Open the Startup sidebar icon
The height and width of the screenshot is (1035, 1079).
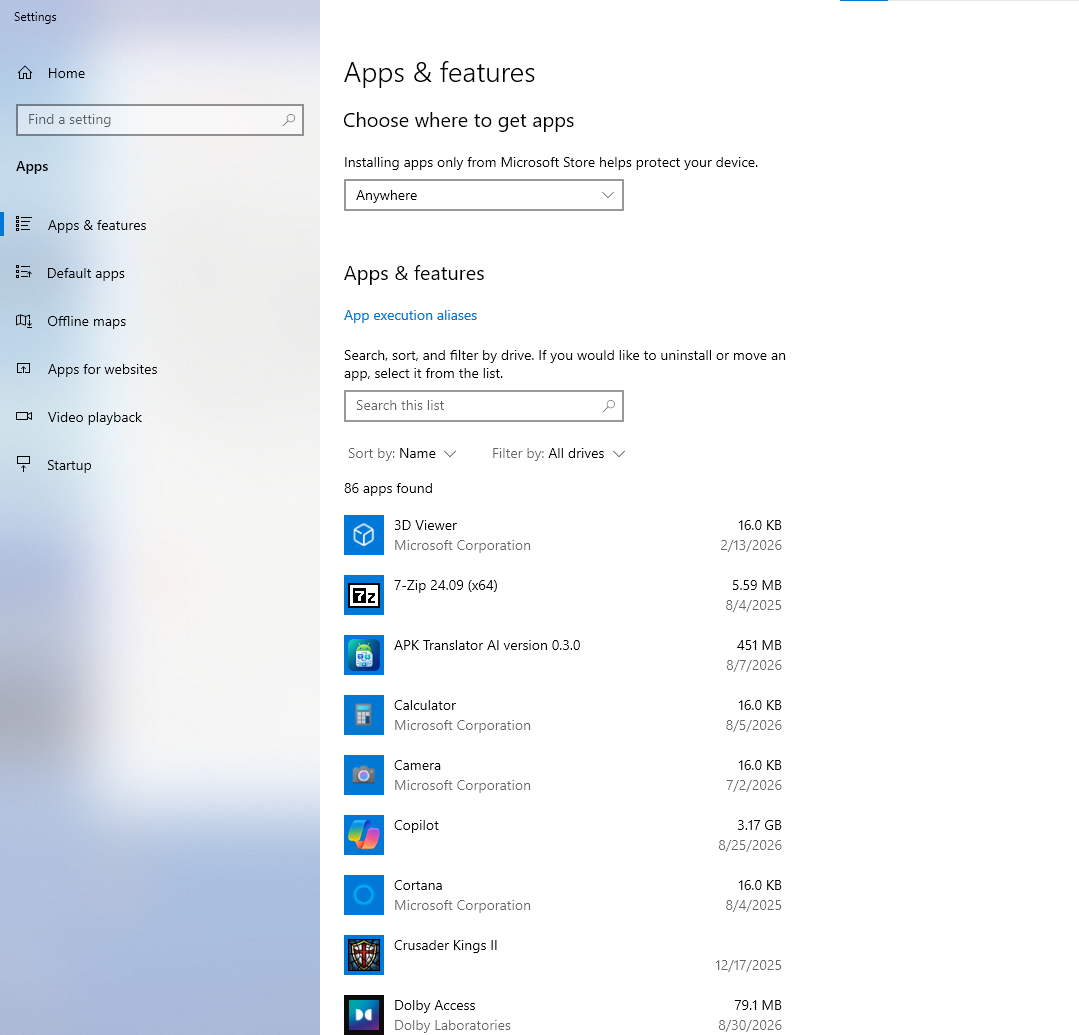click(24, 465)
